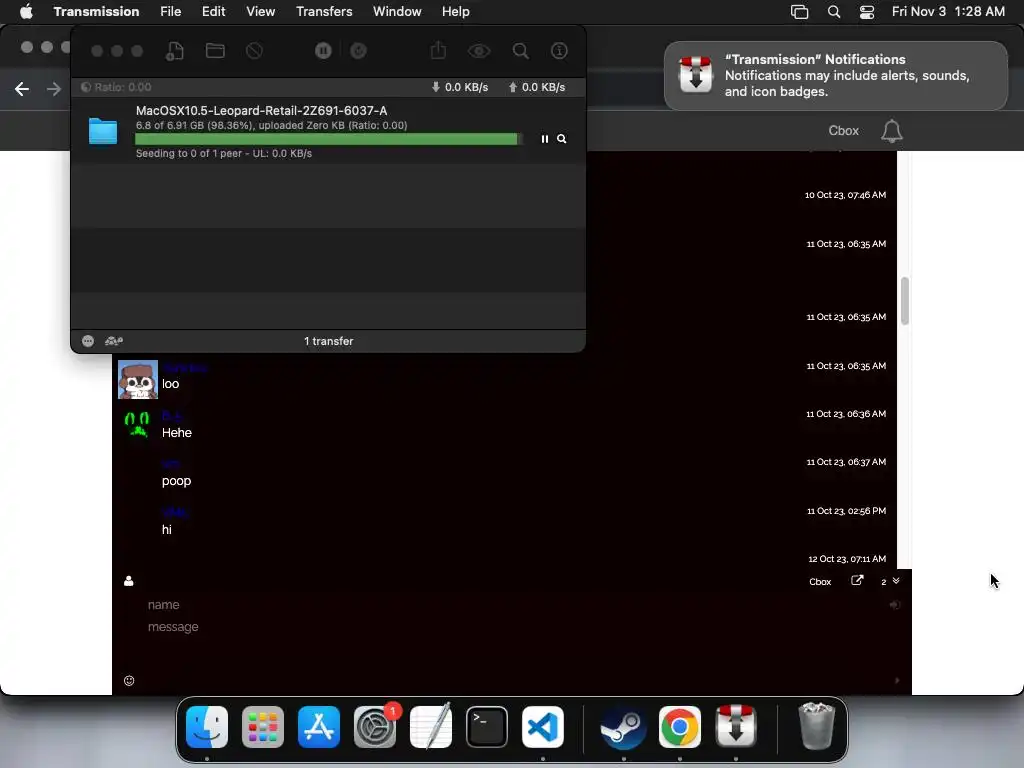Open Steam from the Dock
This screenshot has width=1024, height=768.
tap(624, 727)
